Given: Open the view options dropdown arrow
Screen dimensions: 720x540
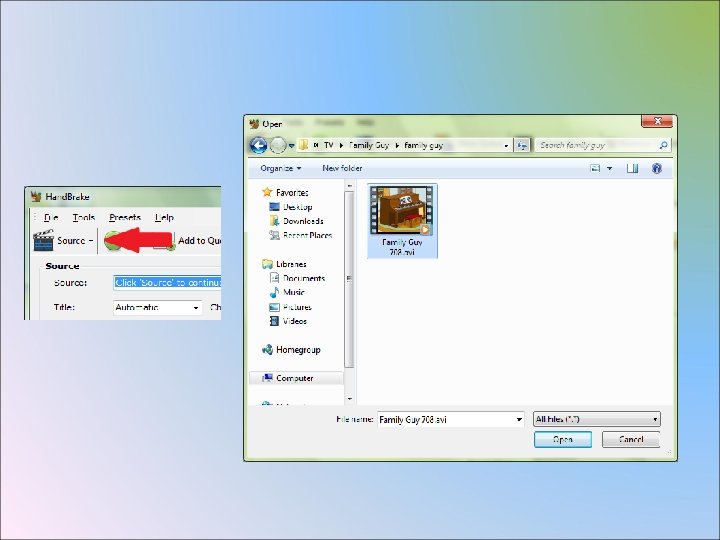Looking at the screenshot, I should click(609, 169).
